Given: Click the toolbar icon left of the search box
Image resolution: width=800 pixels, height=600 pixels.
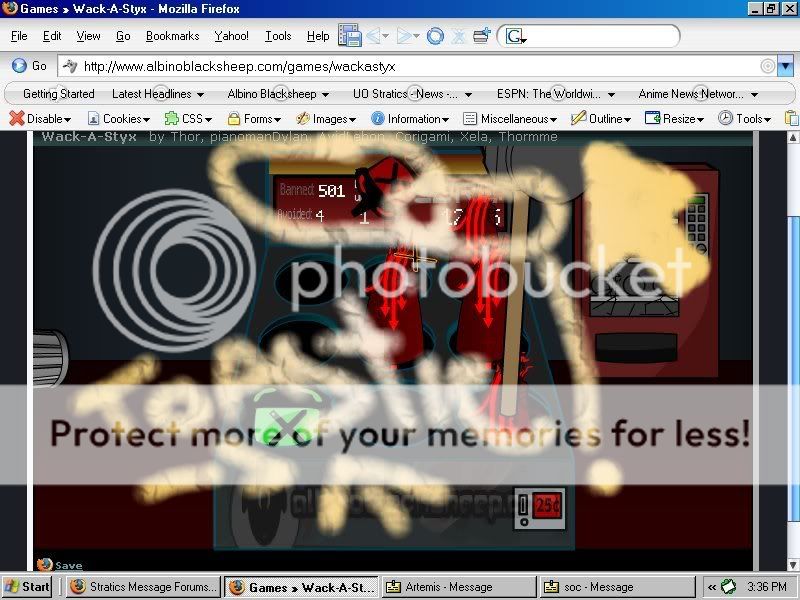Looking at the screenshot, I should pos(481,36).
